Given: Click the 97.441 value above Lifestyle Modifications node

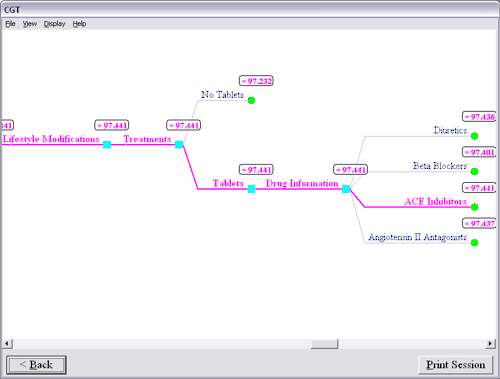Looking at the screenshot, I should [x=112, y=125].
